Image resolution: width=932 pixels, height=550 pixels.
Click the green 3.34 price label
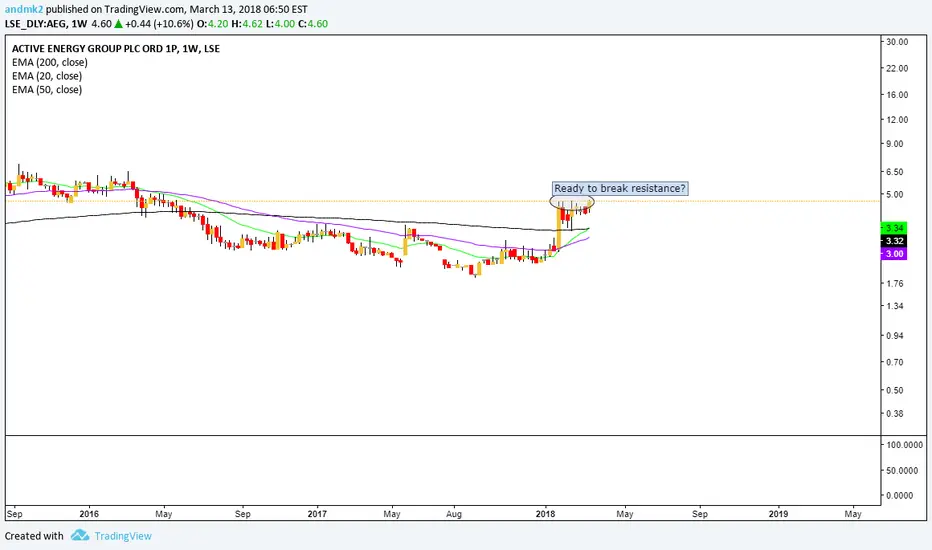pos(893,228)
